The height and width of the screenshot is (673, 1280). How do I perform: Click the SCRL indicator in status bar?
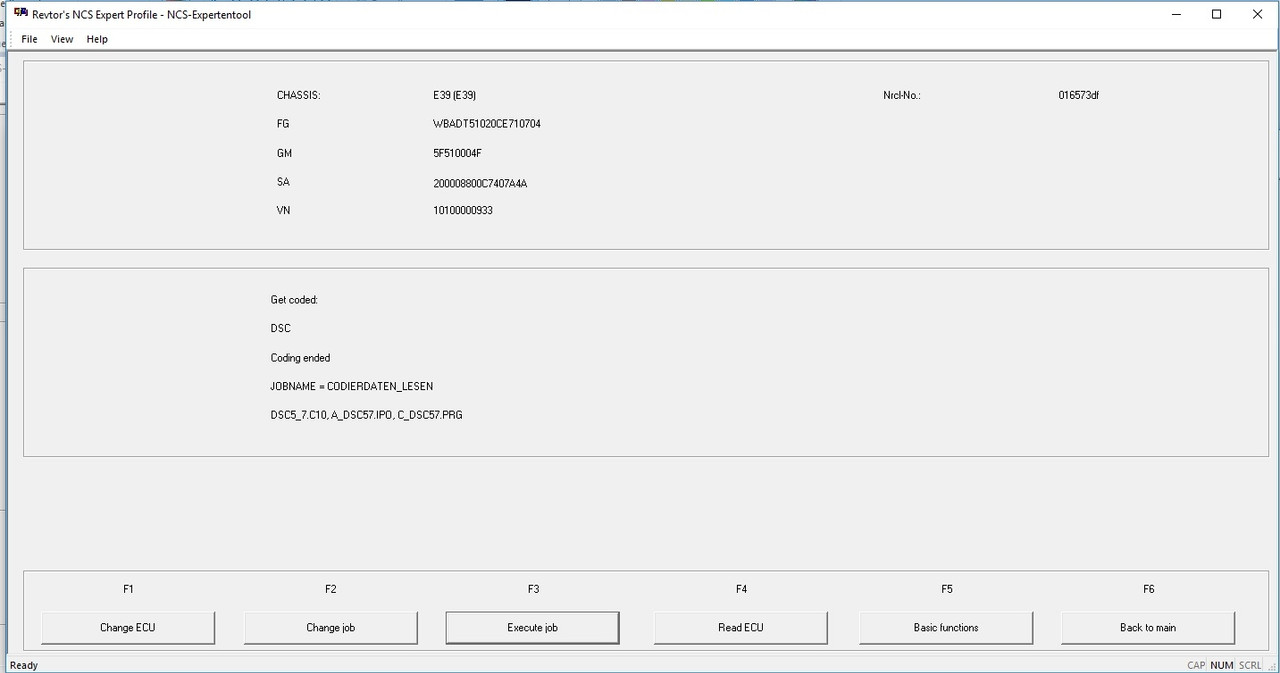[x=1250, y=665]
